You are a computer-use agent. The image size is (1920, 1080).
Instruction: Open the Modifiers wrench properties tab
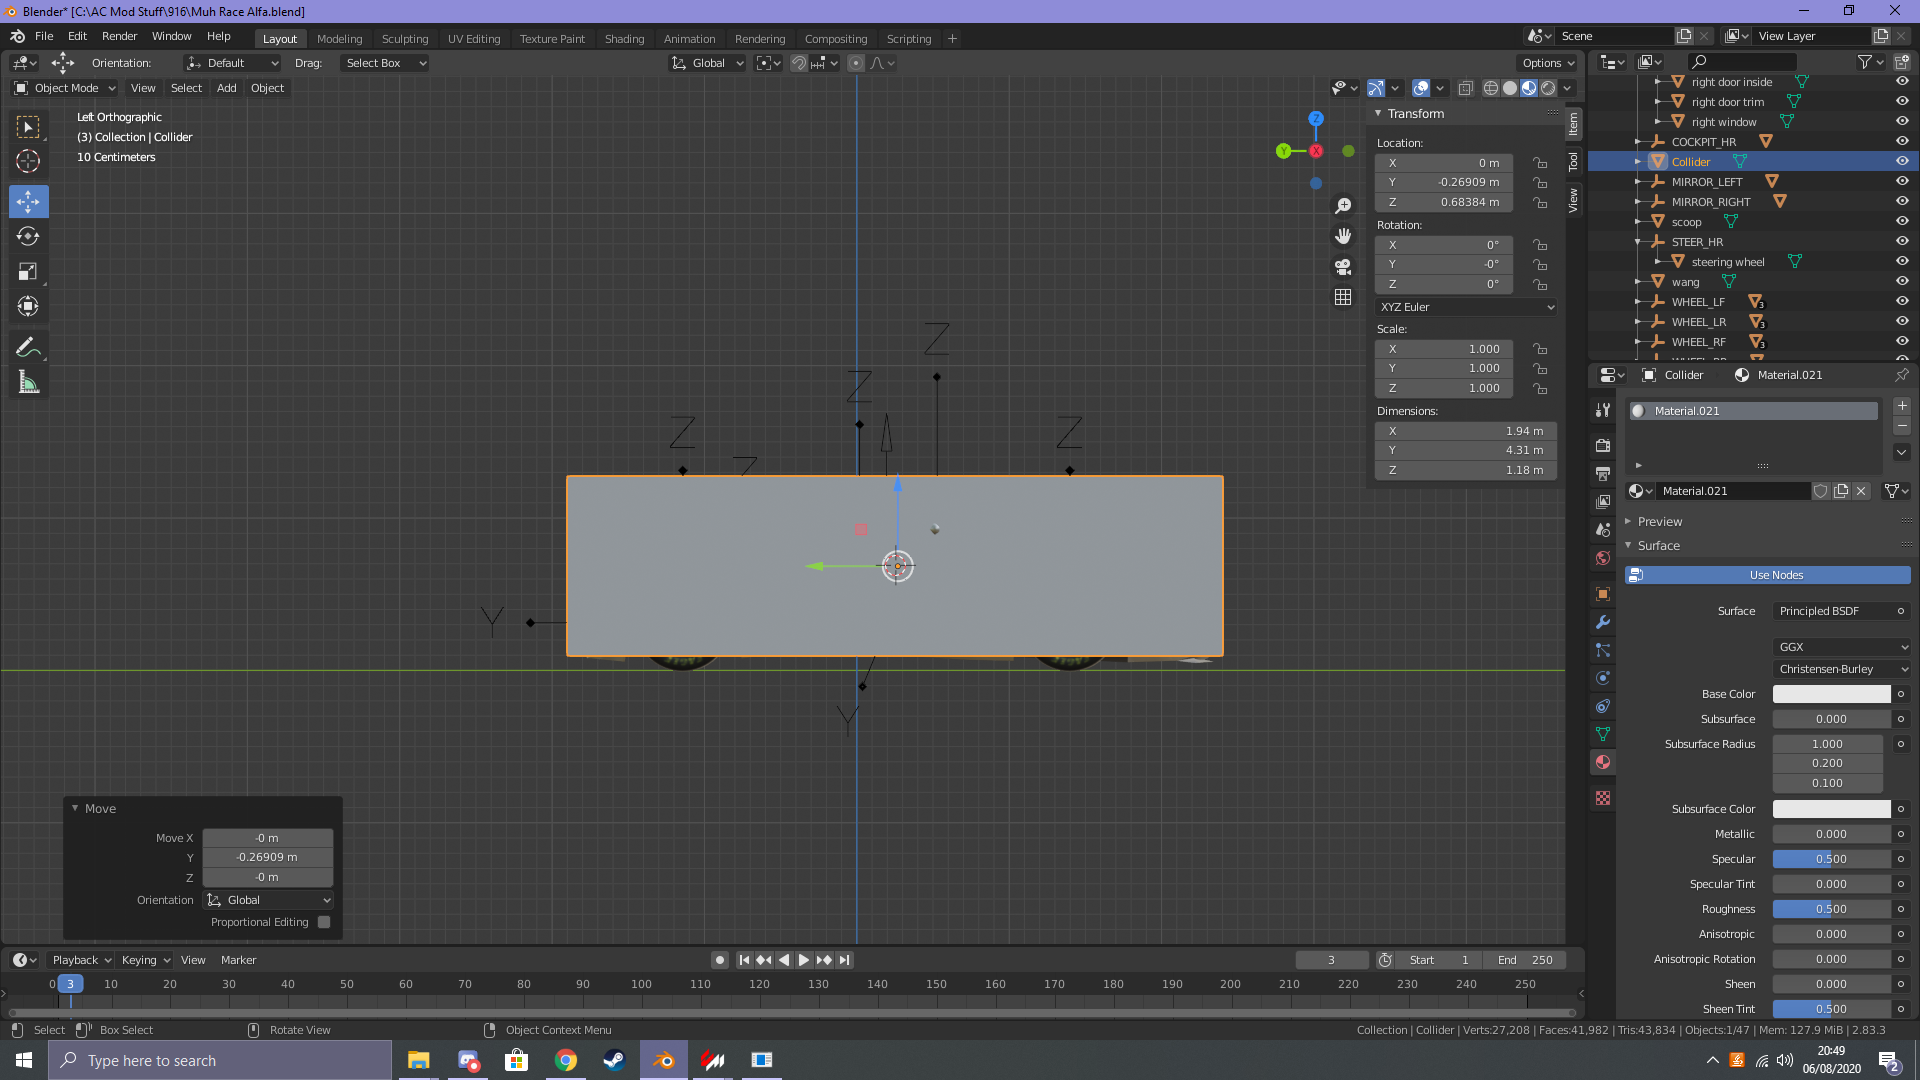[1603, 622]
